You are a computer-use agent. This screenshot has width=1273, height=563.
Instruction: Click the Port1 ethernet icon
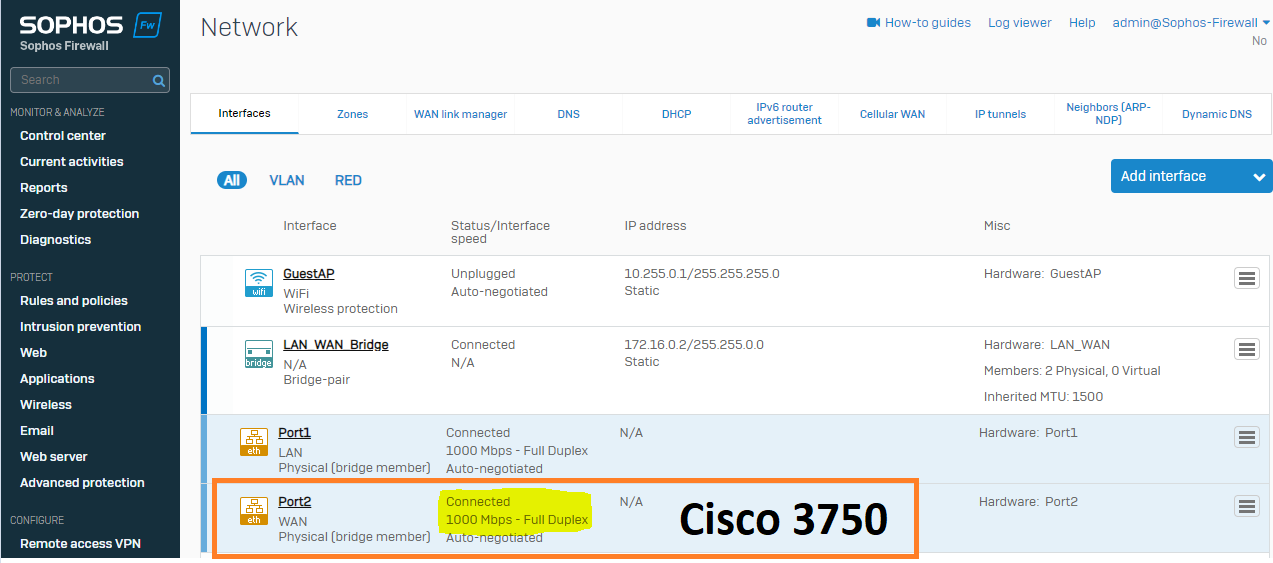tap(254, 442)
